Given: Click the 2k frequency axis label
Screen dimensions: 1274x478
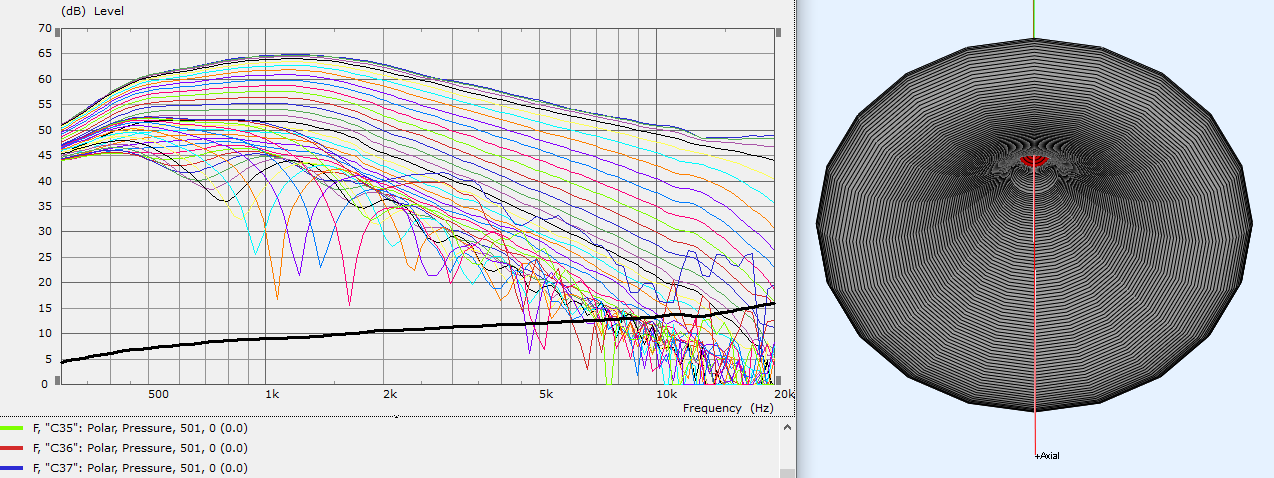Looking at the screenshot, I should coord(390,394).
